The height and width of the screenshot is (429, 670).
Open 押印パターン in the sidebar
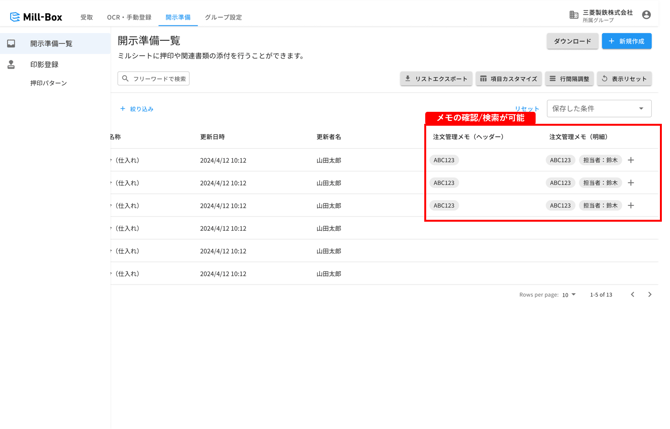pos(49,83)
